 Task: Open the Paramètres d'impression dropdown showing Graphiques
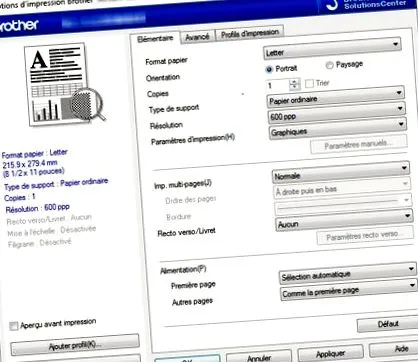(338, 129)
